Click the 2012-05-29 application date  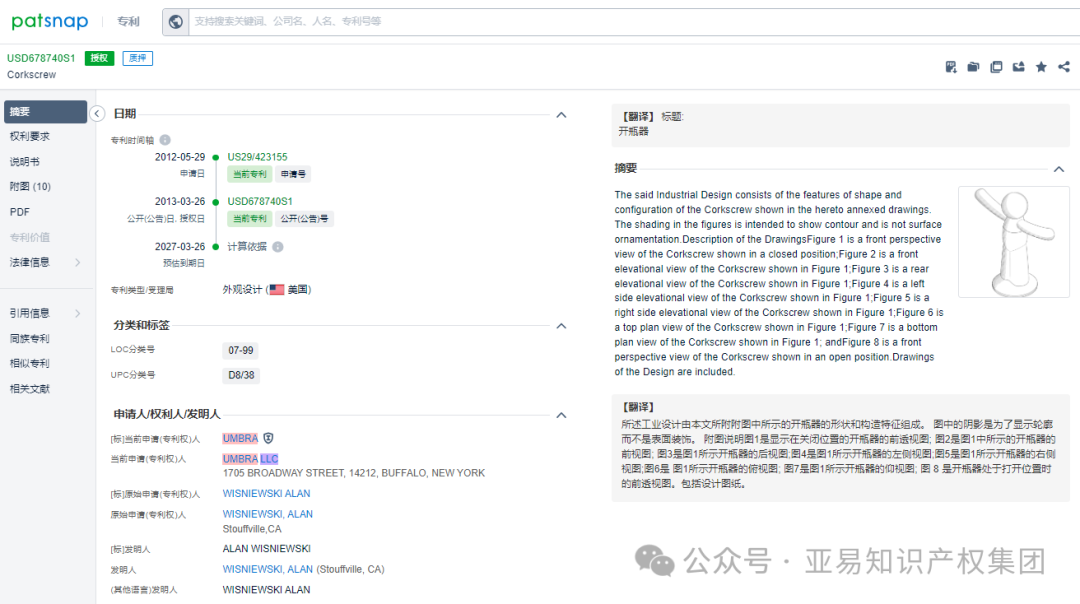coord(180,157)
